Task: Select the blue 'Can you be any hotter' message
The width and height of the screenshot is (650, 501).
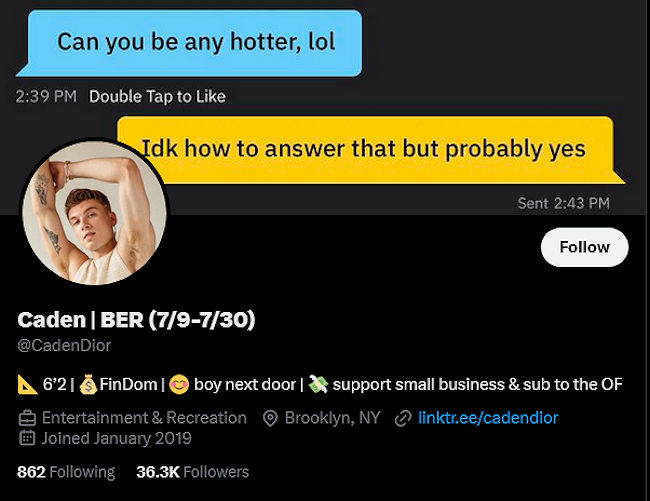Action: click(x=189, y=43)
